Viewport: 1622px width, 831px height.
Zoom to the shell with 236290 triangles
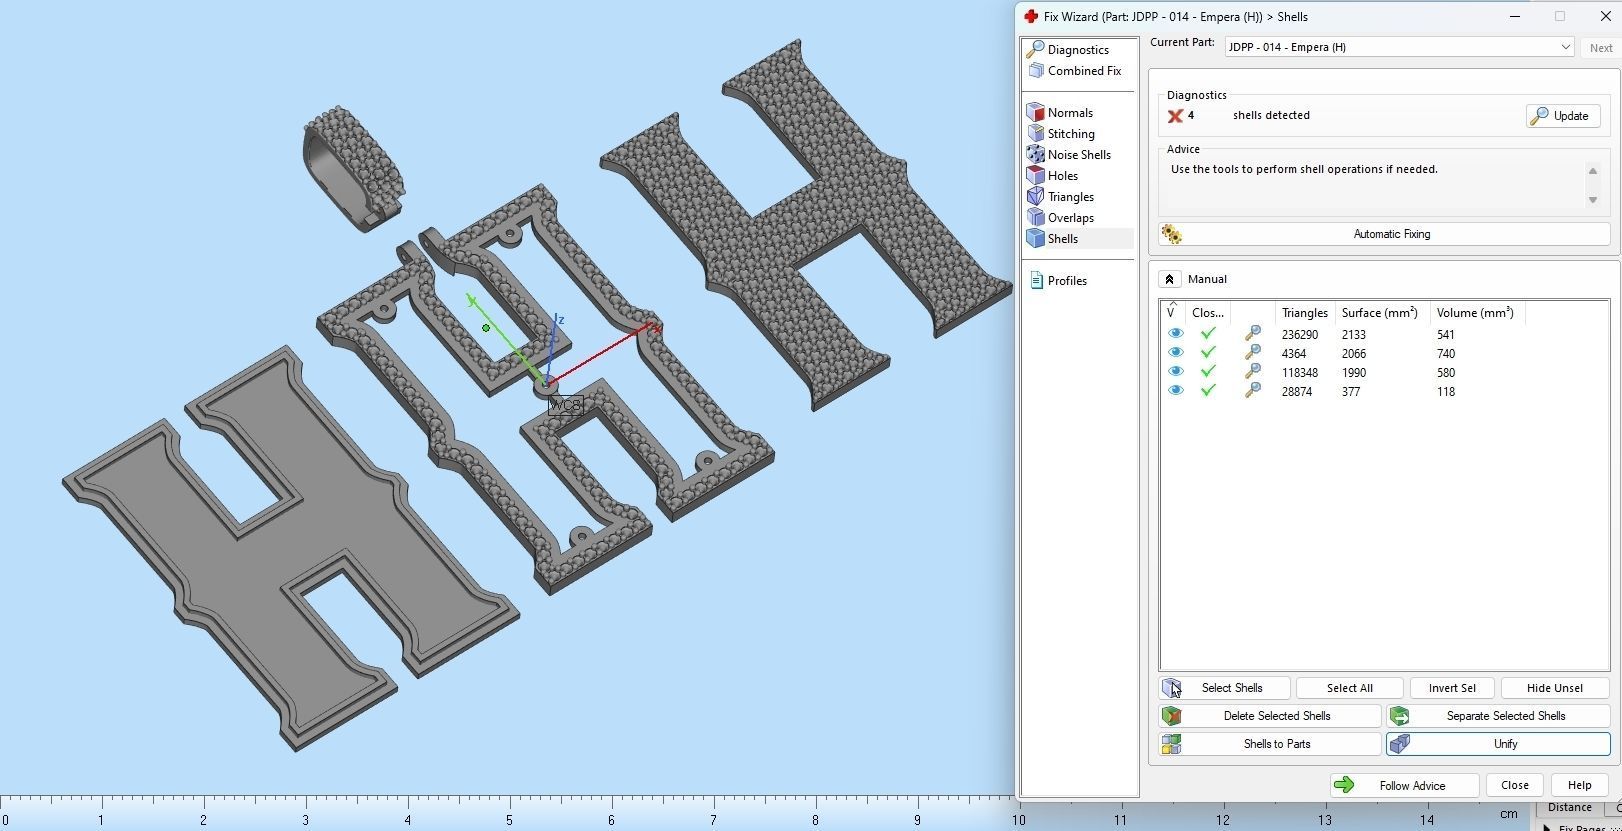(x=1252, y=334)
